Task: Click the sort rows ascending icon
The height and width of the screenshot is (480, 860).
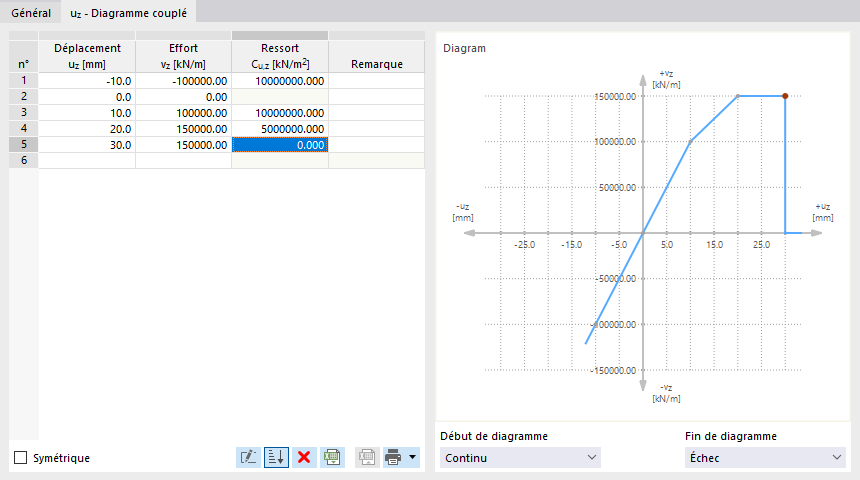Action: (276, 457)
